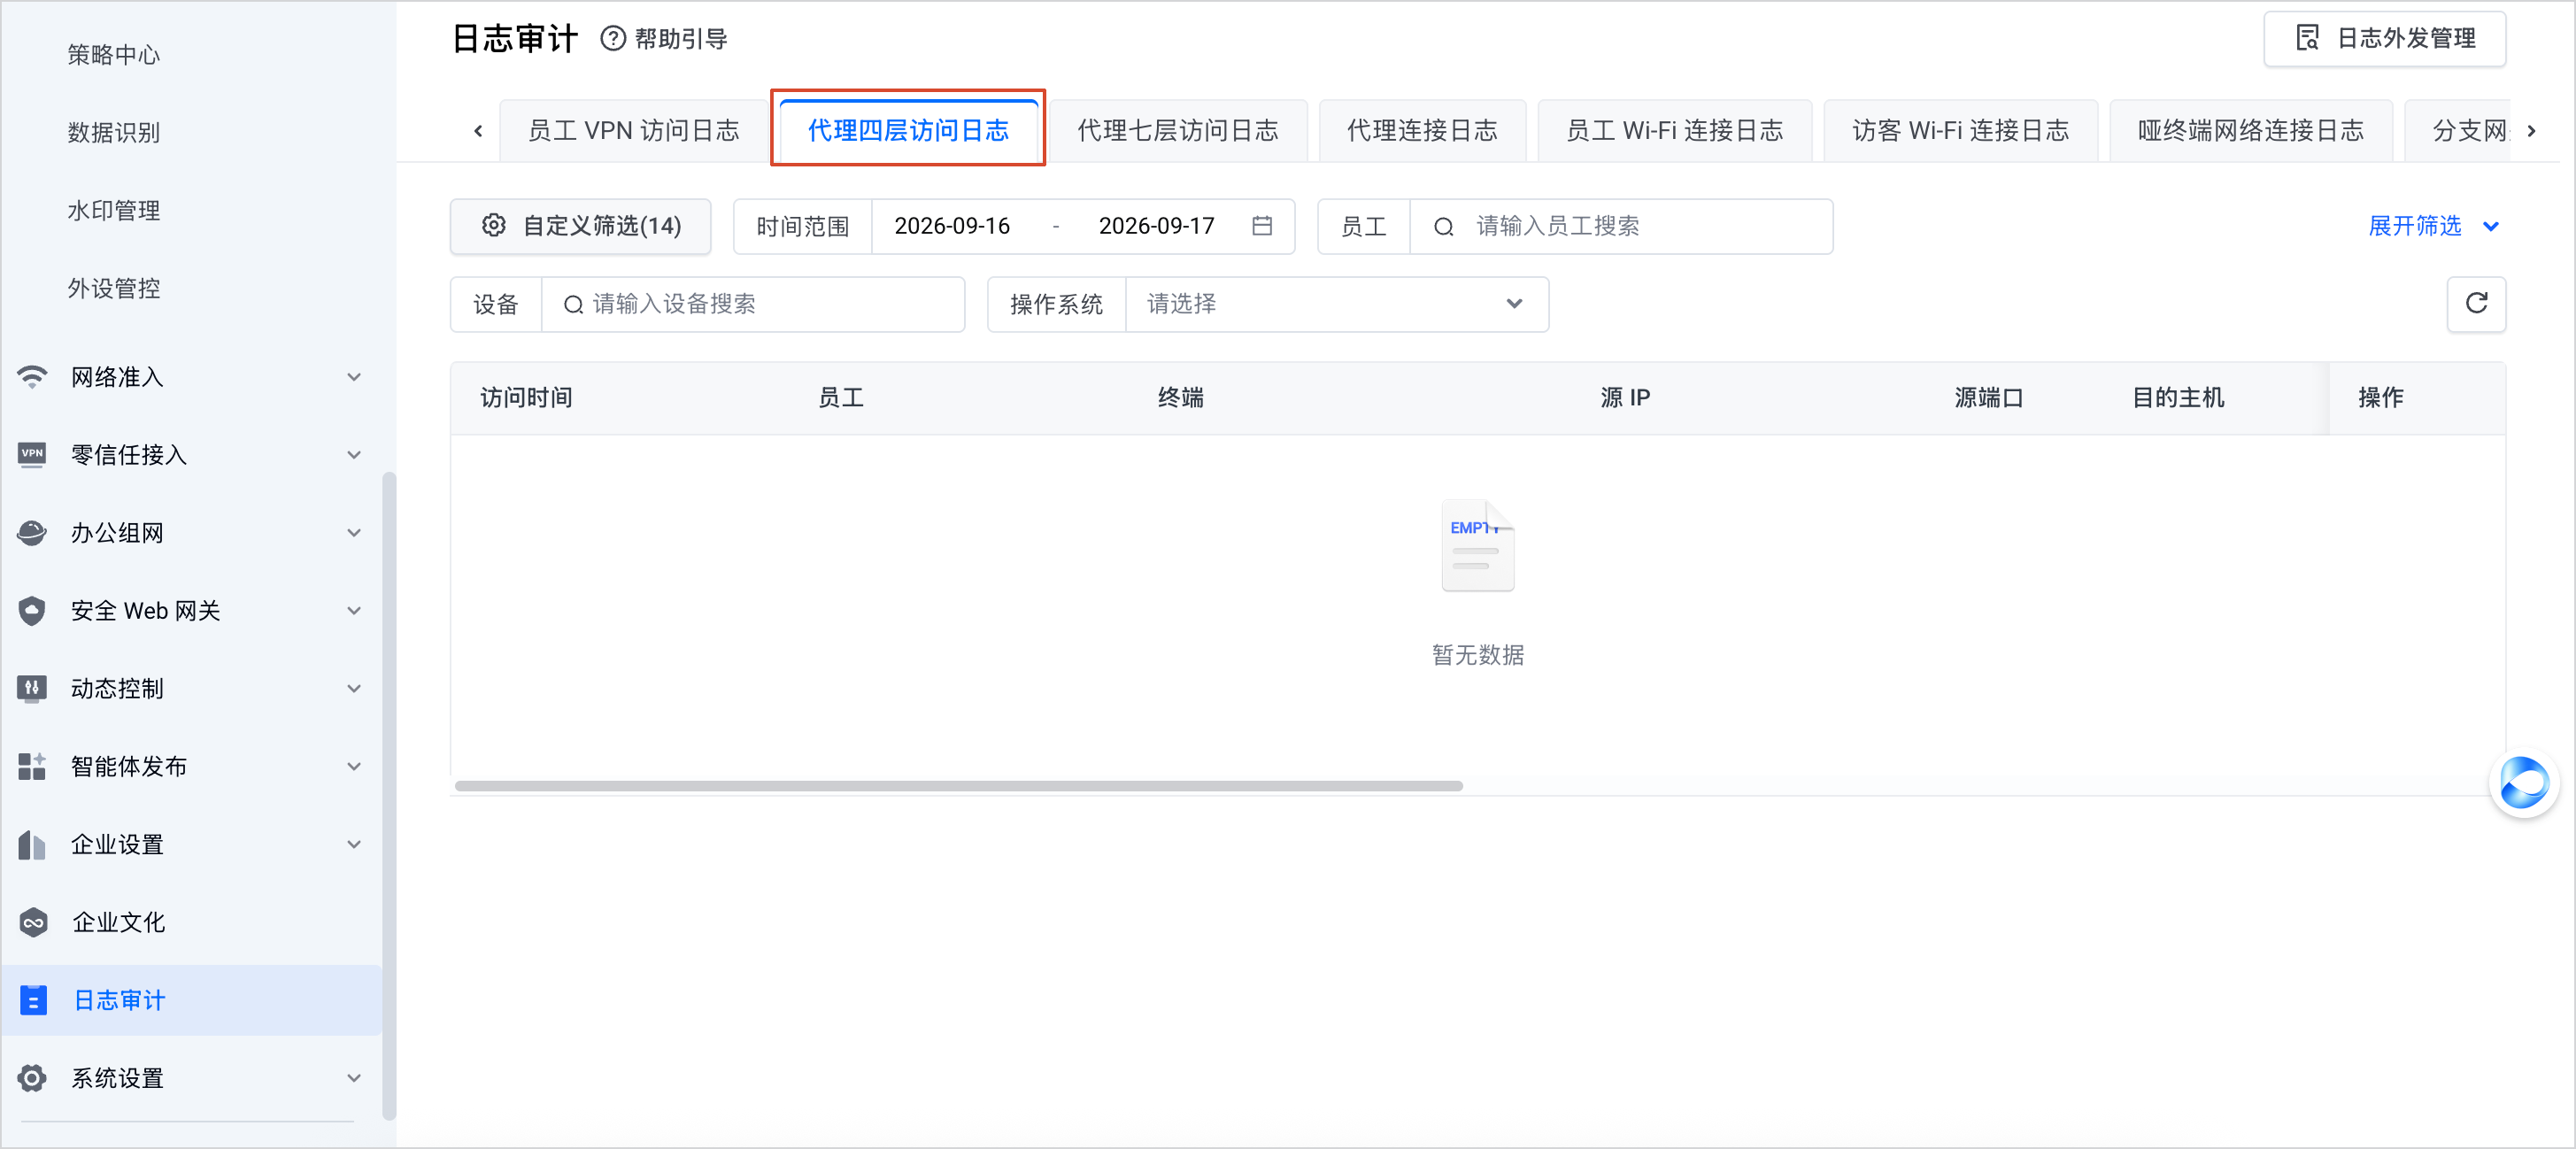Open the 操作系统 请选择 dropdown

click(x=1336, y=304)
